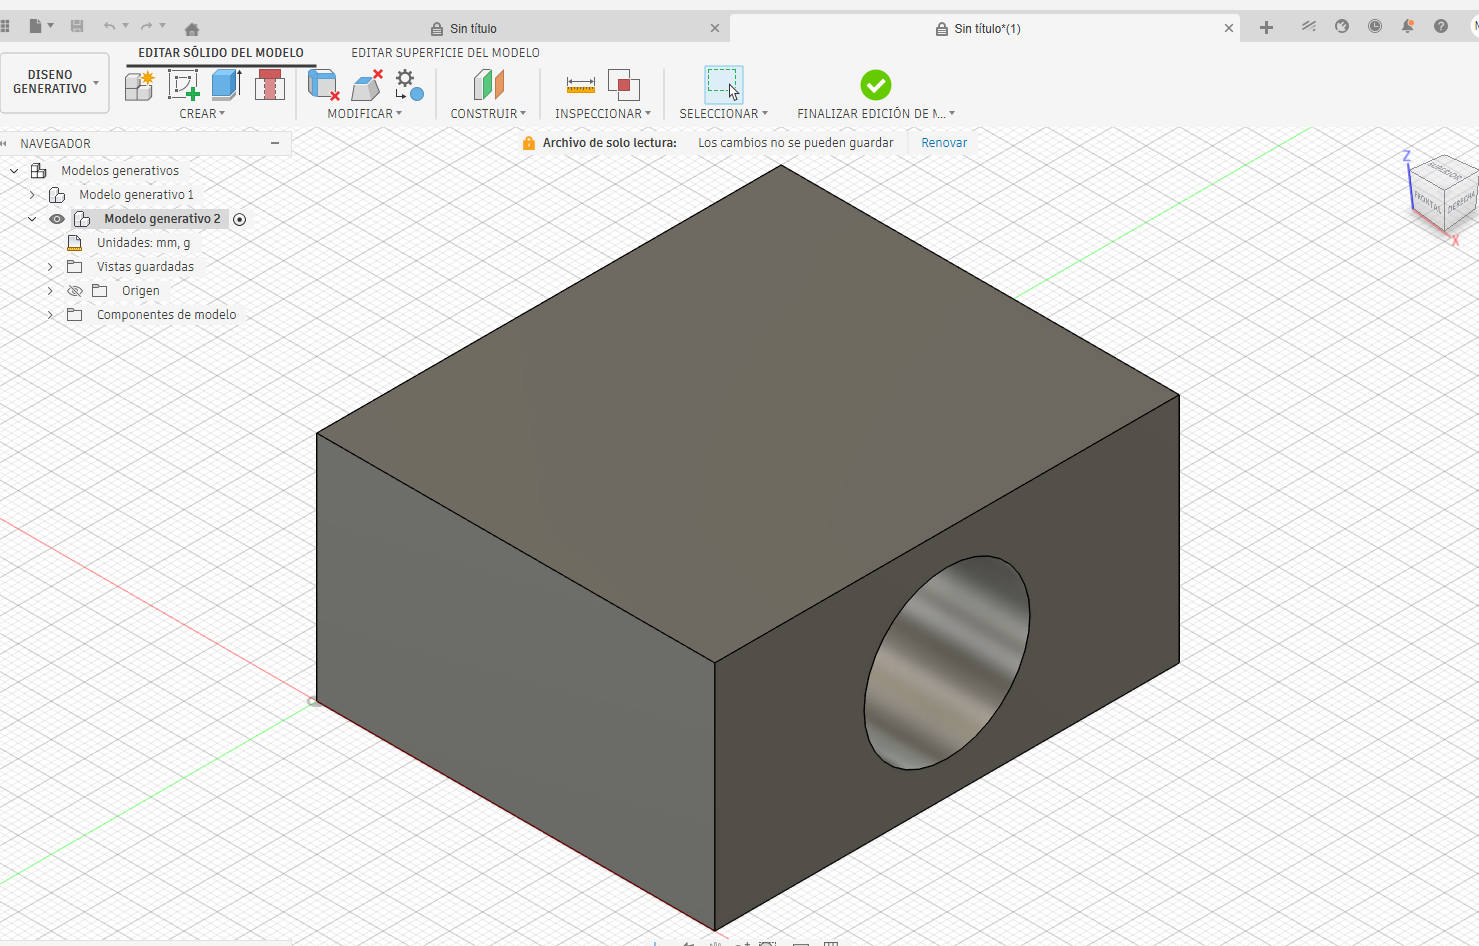Select the create sketch tool

coord(183,86)
